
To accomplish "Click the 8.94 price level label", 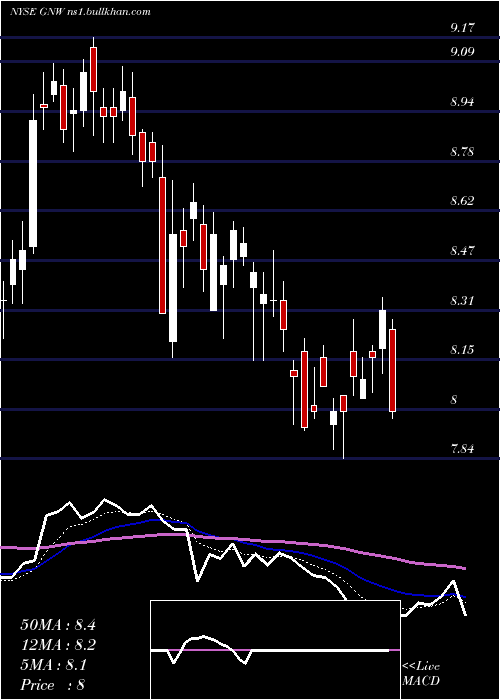I will tap(462, 102).
